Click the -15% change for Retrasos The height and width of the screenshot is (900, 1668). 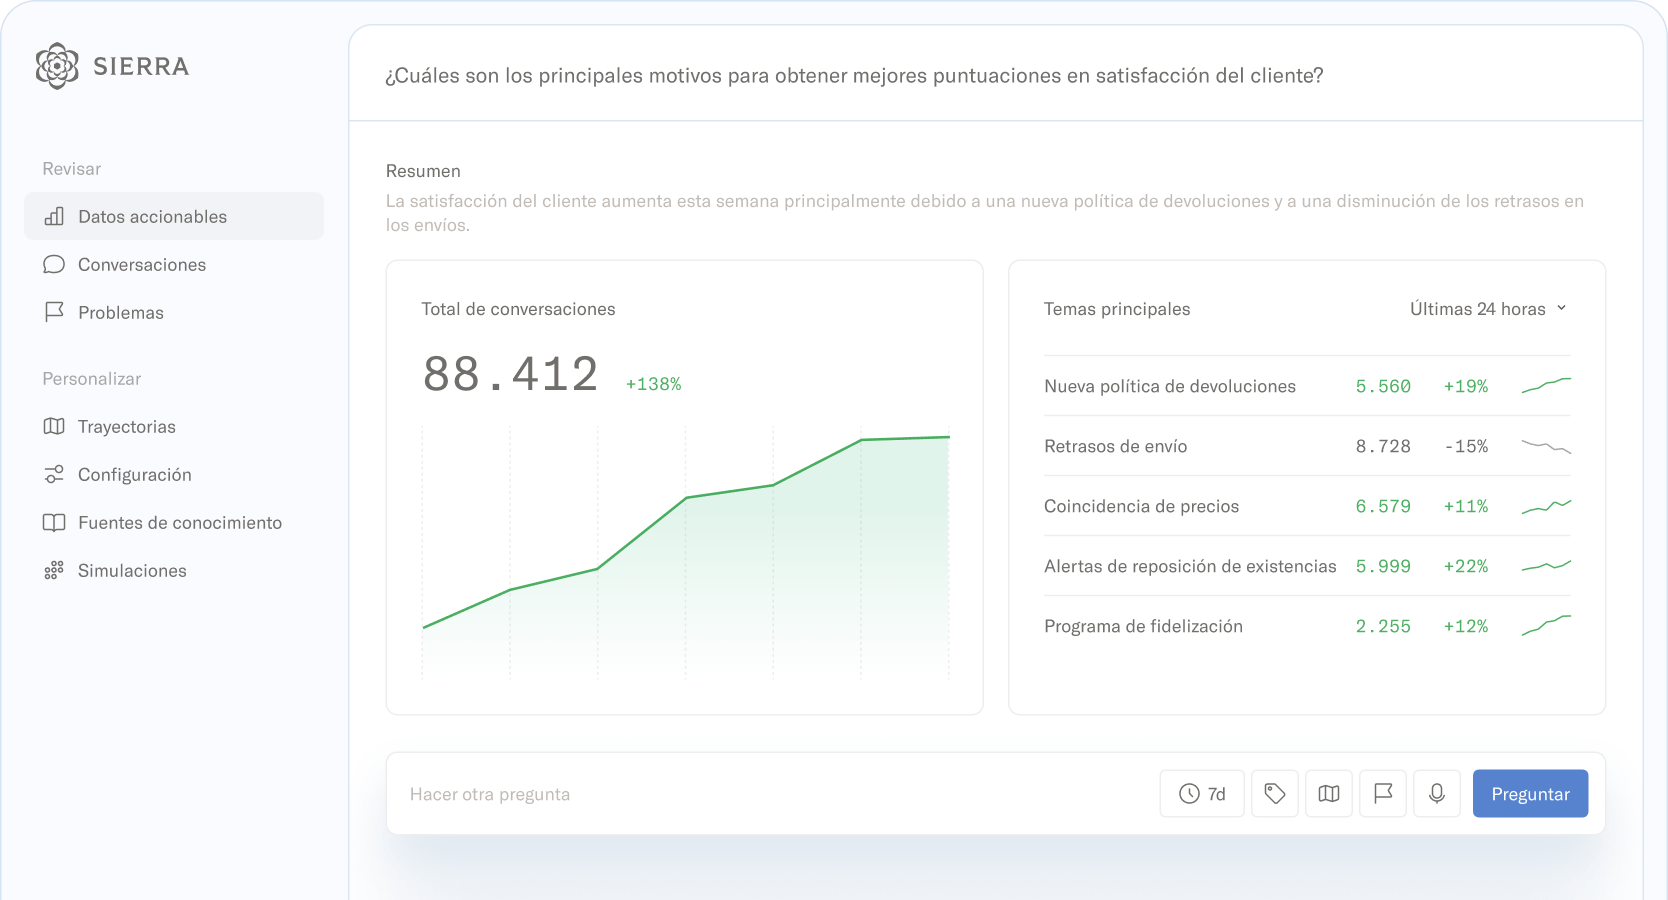click(1466, 446)
